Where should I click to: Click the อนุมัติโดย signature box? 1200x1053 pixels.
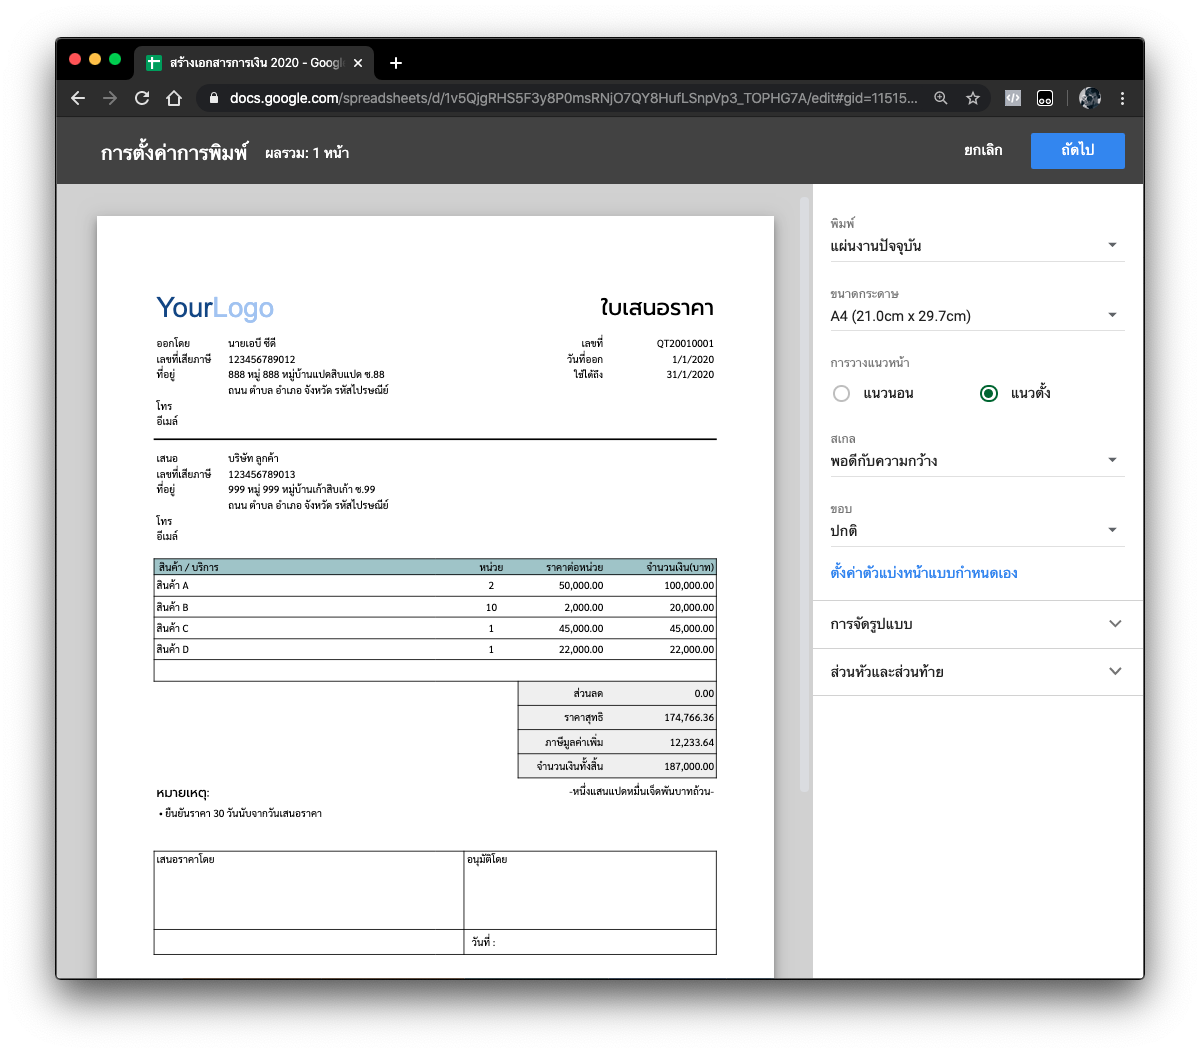point(590,890)
